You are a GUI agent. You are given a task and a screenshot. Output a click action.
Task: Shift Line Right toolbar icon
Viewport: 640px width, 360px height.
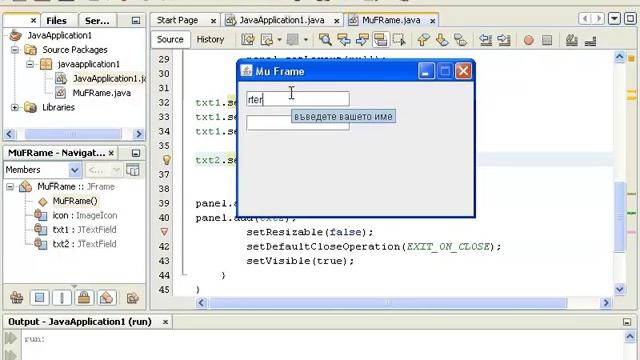click(504, 40)
